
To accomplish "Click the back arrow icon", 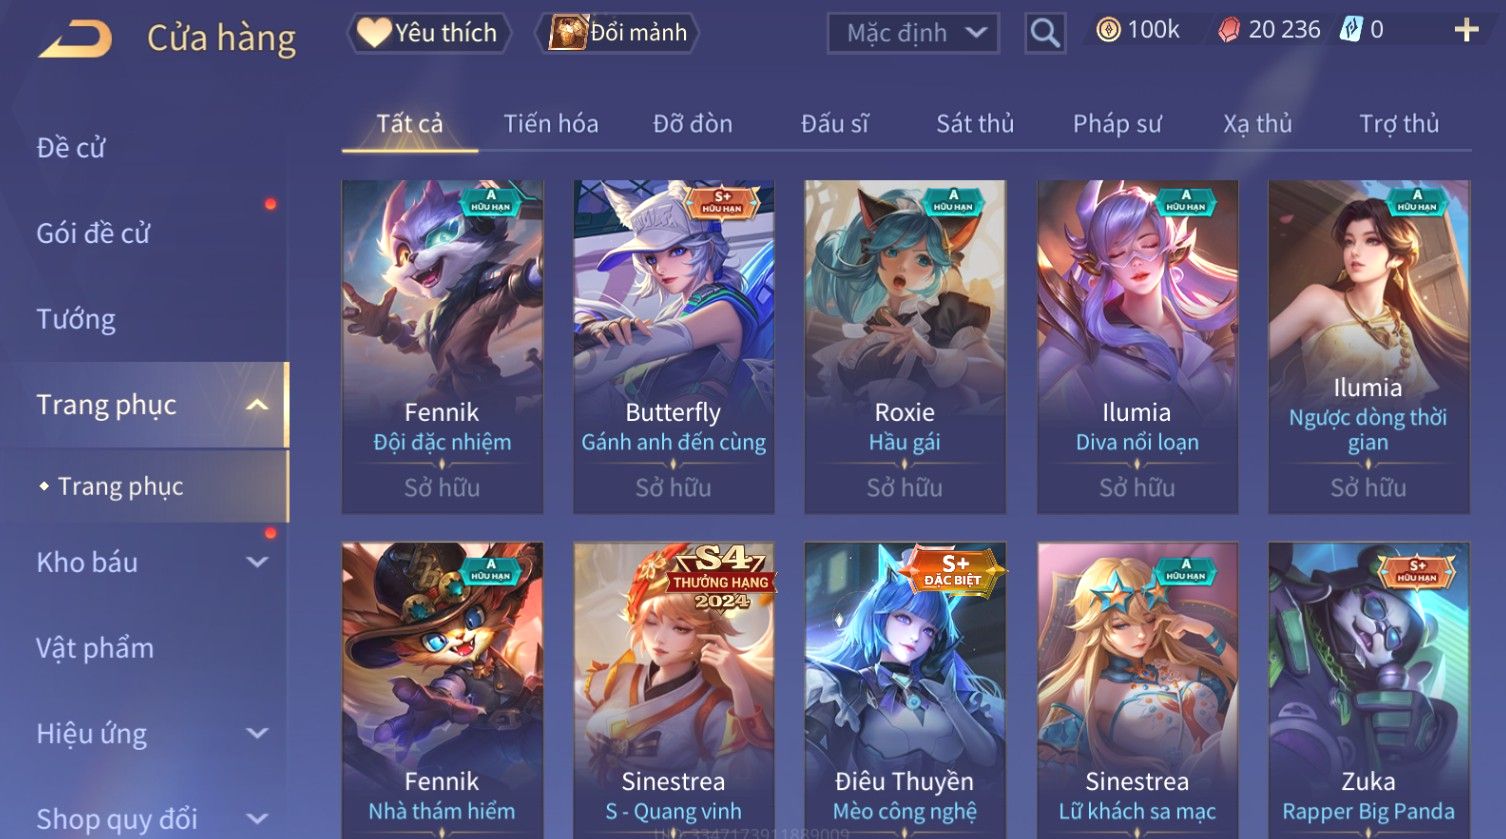I will [75, 39].
